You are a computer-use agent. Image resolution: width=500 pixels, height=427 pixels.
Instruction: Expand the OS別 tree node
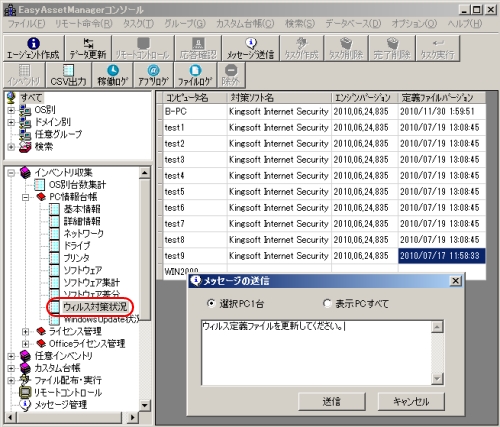11,110
